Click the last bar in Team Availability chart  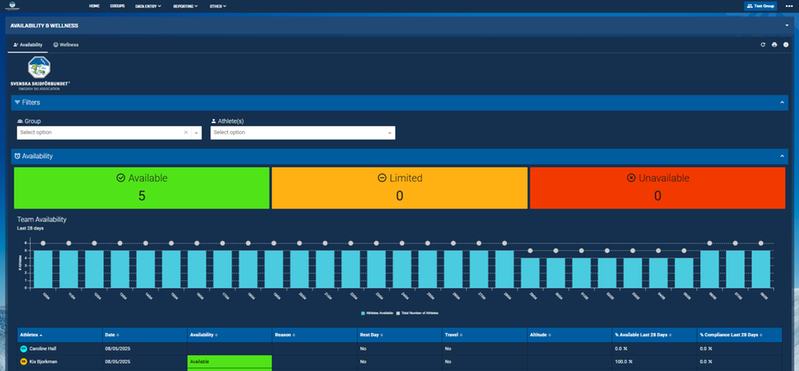(x=761, y=269)
